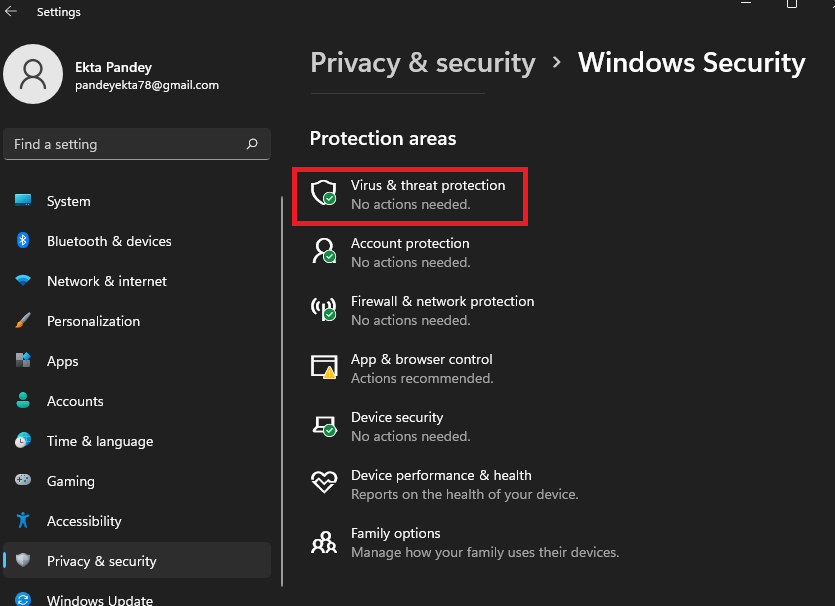Open the Ekta Pandey account profile
This screenshot has width=835, height=606.
click(x=112, y=76)
